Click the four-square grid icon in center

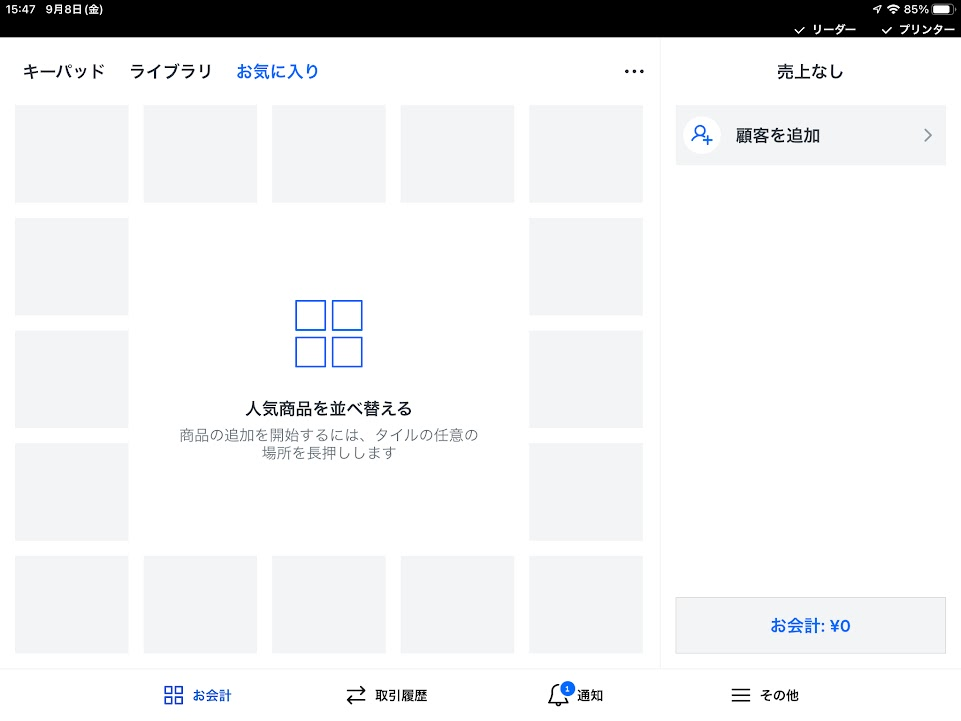coord(329,334)
